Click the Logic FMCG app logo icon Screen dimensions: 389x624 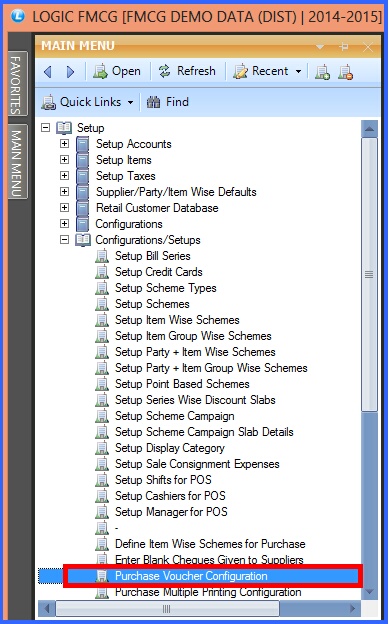click(x=18, y=16)
